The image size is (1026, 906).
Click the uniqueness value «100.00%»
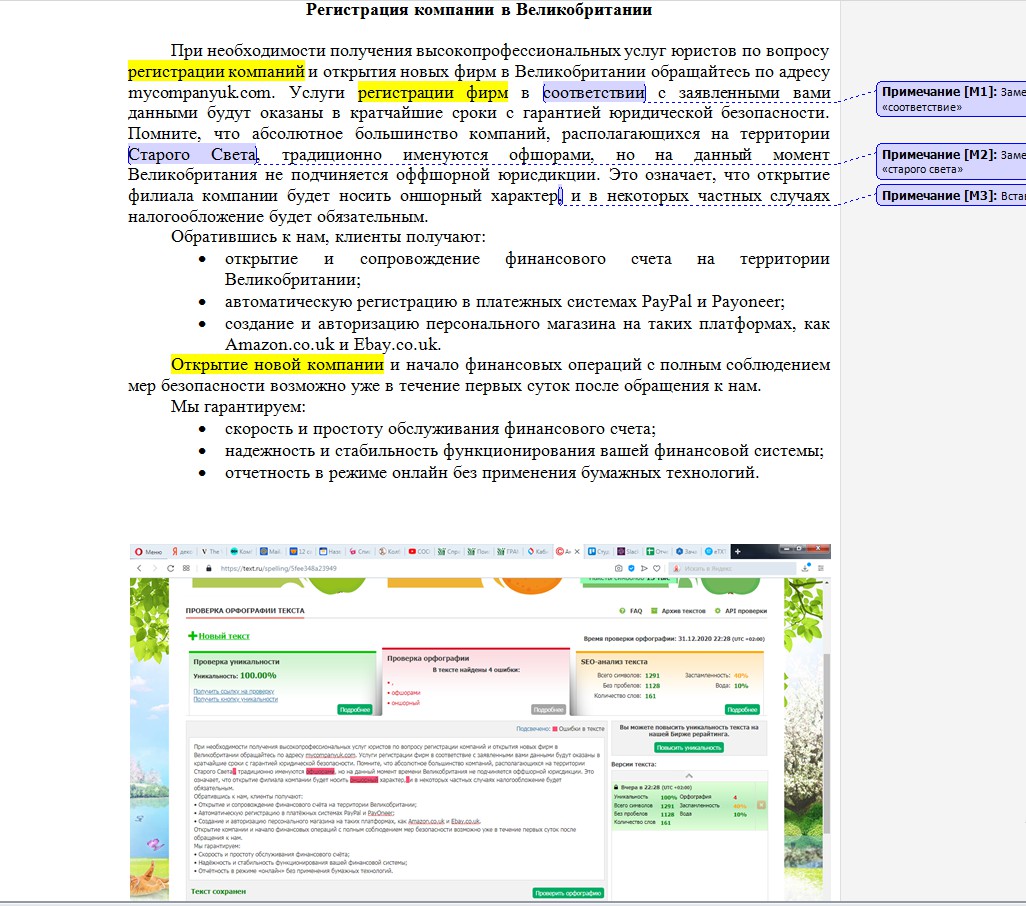tap(258, 676)
